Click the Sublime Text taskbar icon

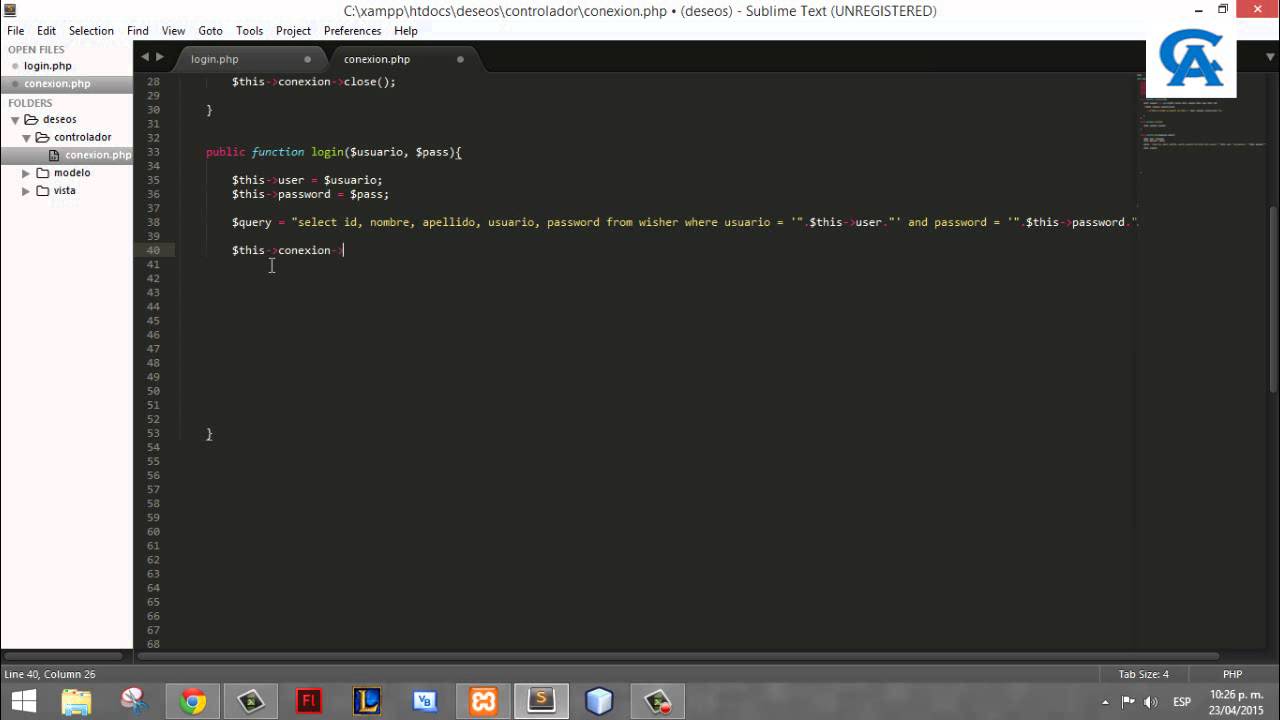pos(541,701)
